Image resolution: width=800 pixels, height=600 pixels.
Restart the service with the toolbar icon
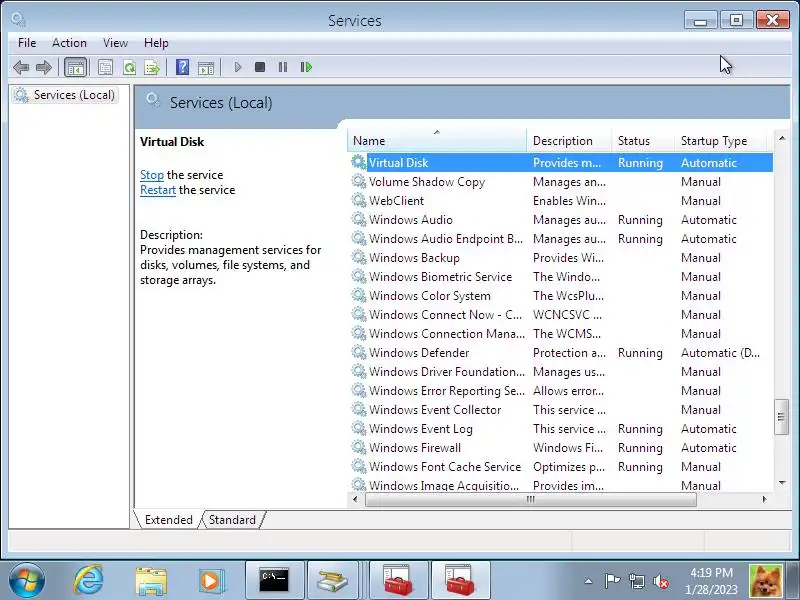coord(306,67)
